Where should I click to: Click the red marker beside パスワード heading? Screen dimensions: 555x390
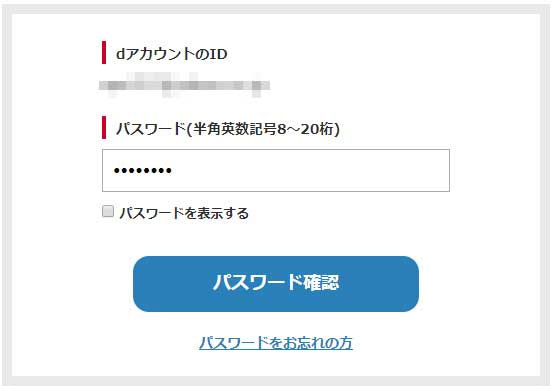tap(104, 127)
